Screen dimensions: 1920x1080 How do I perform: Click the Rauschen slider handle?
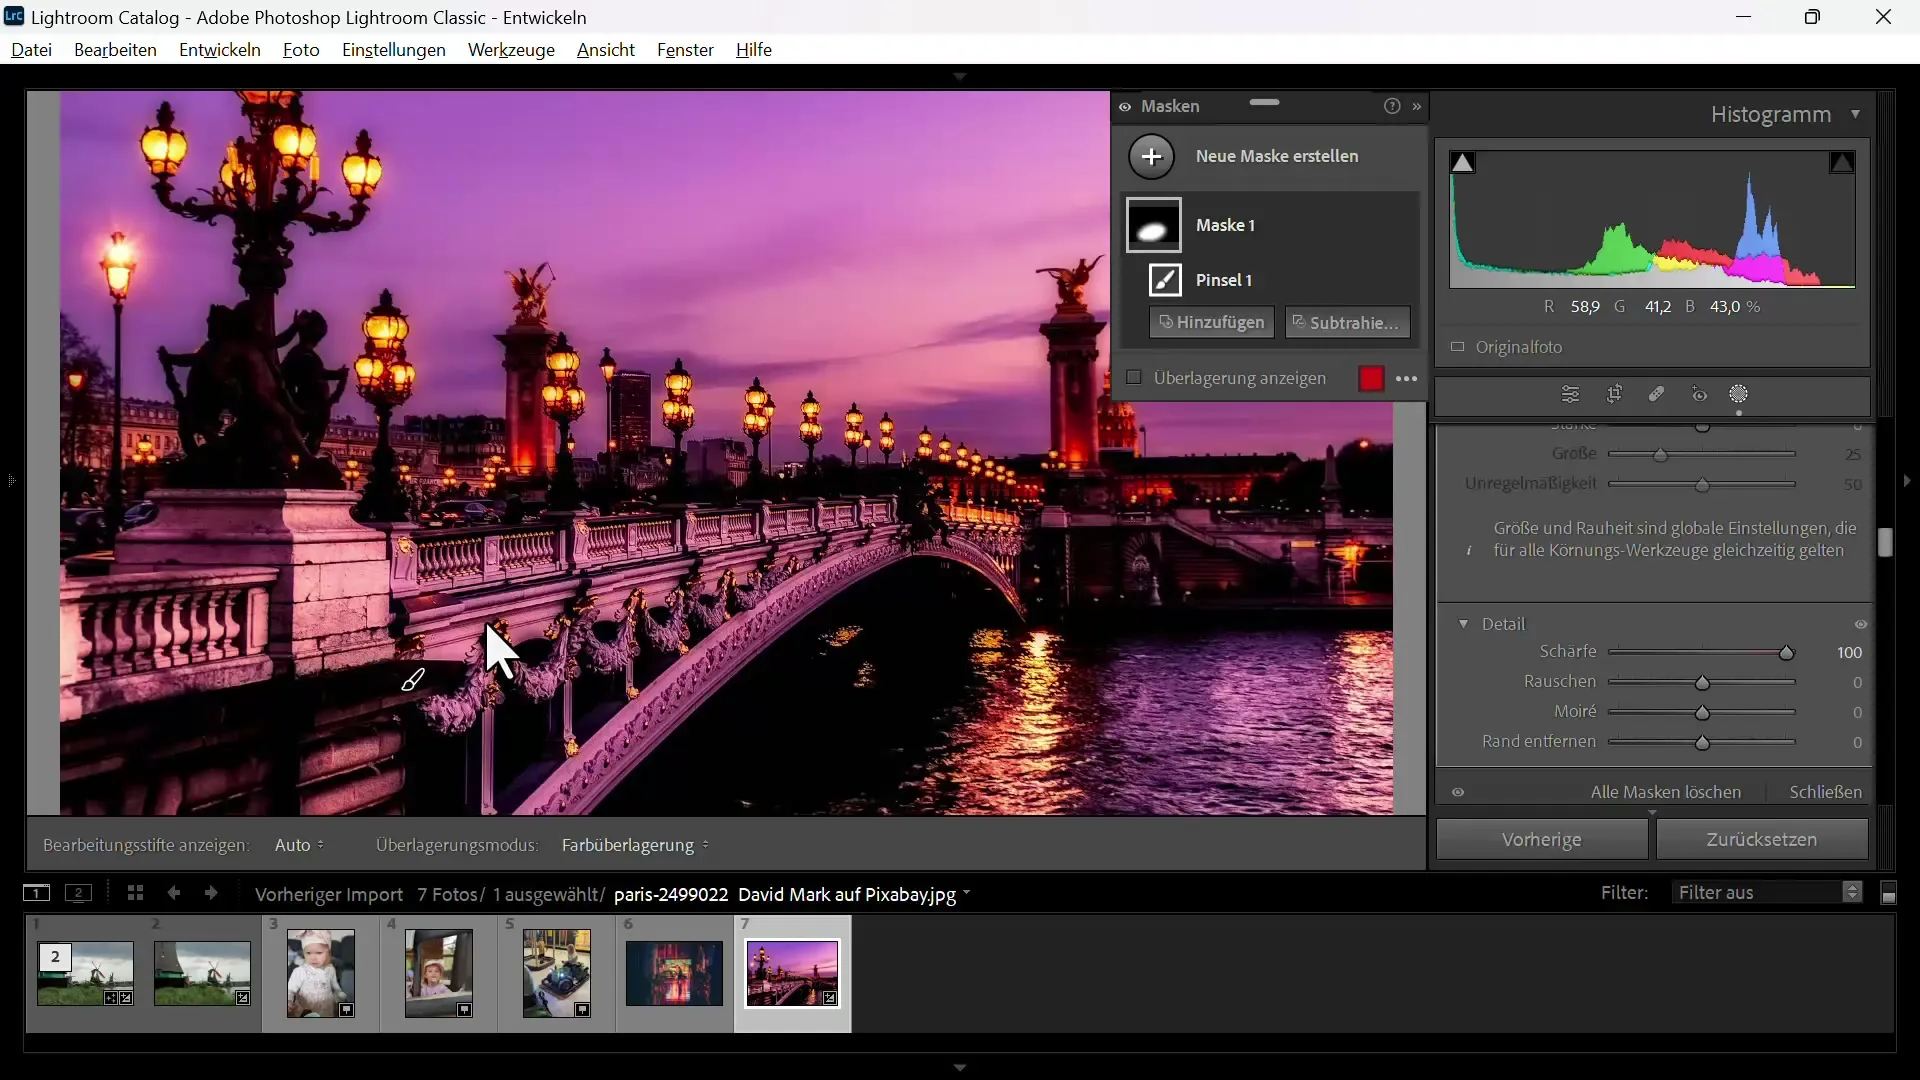(x=1703, y=684)
